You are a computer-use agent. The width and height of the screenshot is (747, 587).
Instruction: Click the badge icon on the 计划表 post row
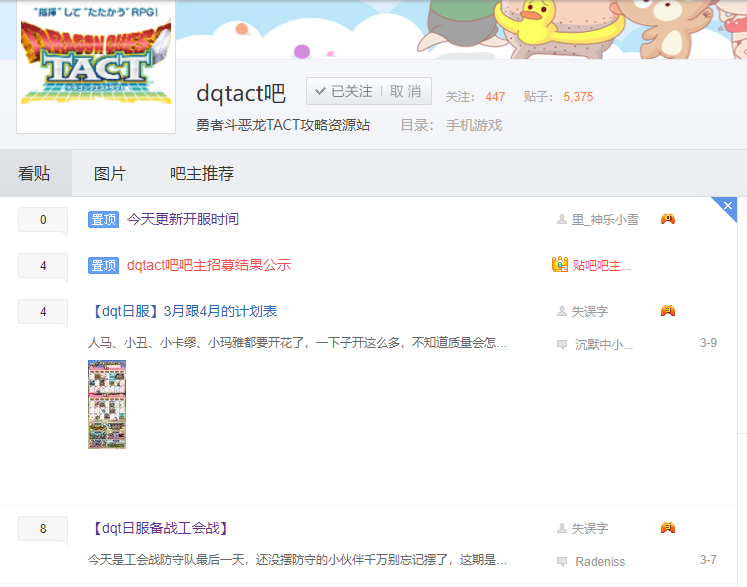point(667,311)
